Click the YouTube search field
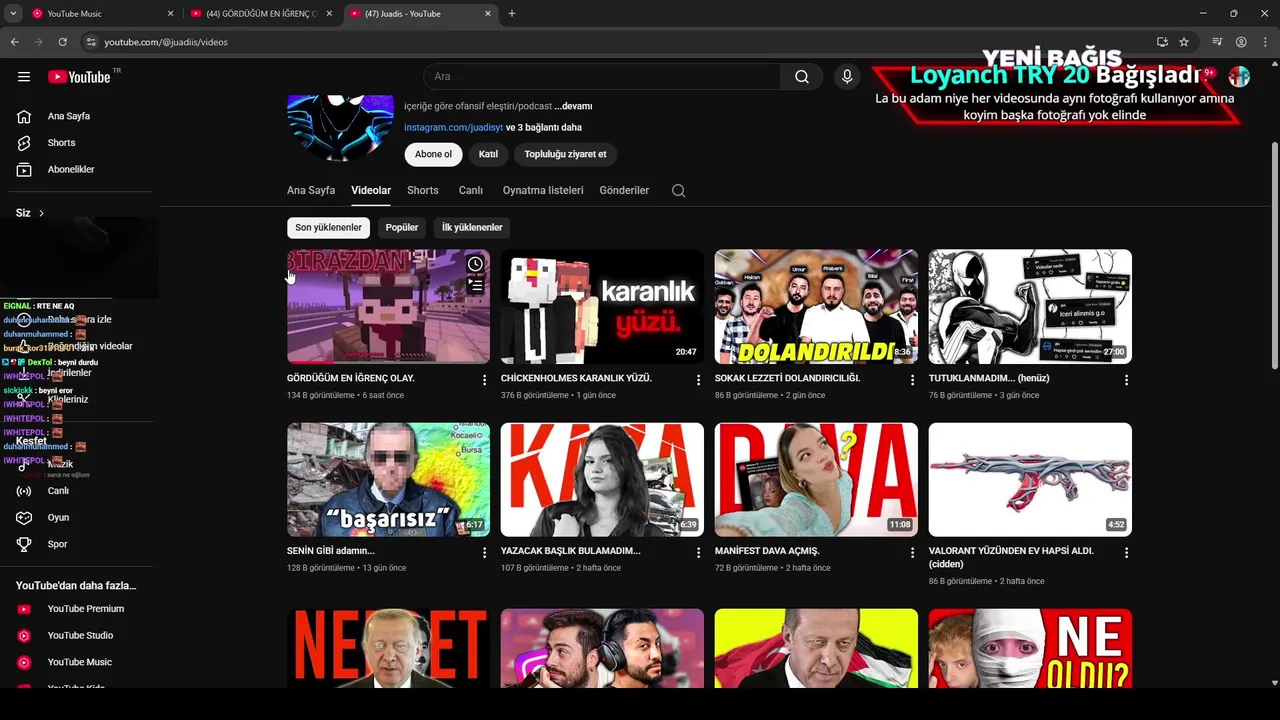 (x=602, y=77)
